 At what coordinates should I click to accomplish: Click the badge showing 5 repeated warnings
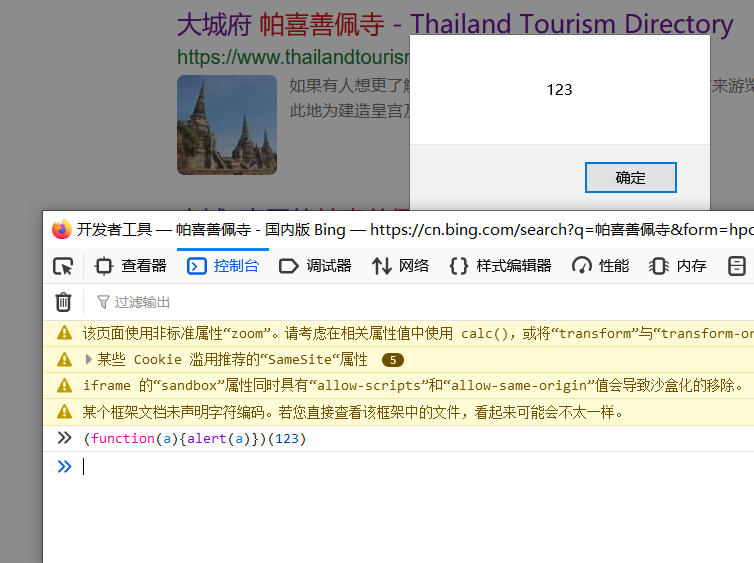393,360
